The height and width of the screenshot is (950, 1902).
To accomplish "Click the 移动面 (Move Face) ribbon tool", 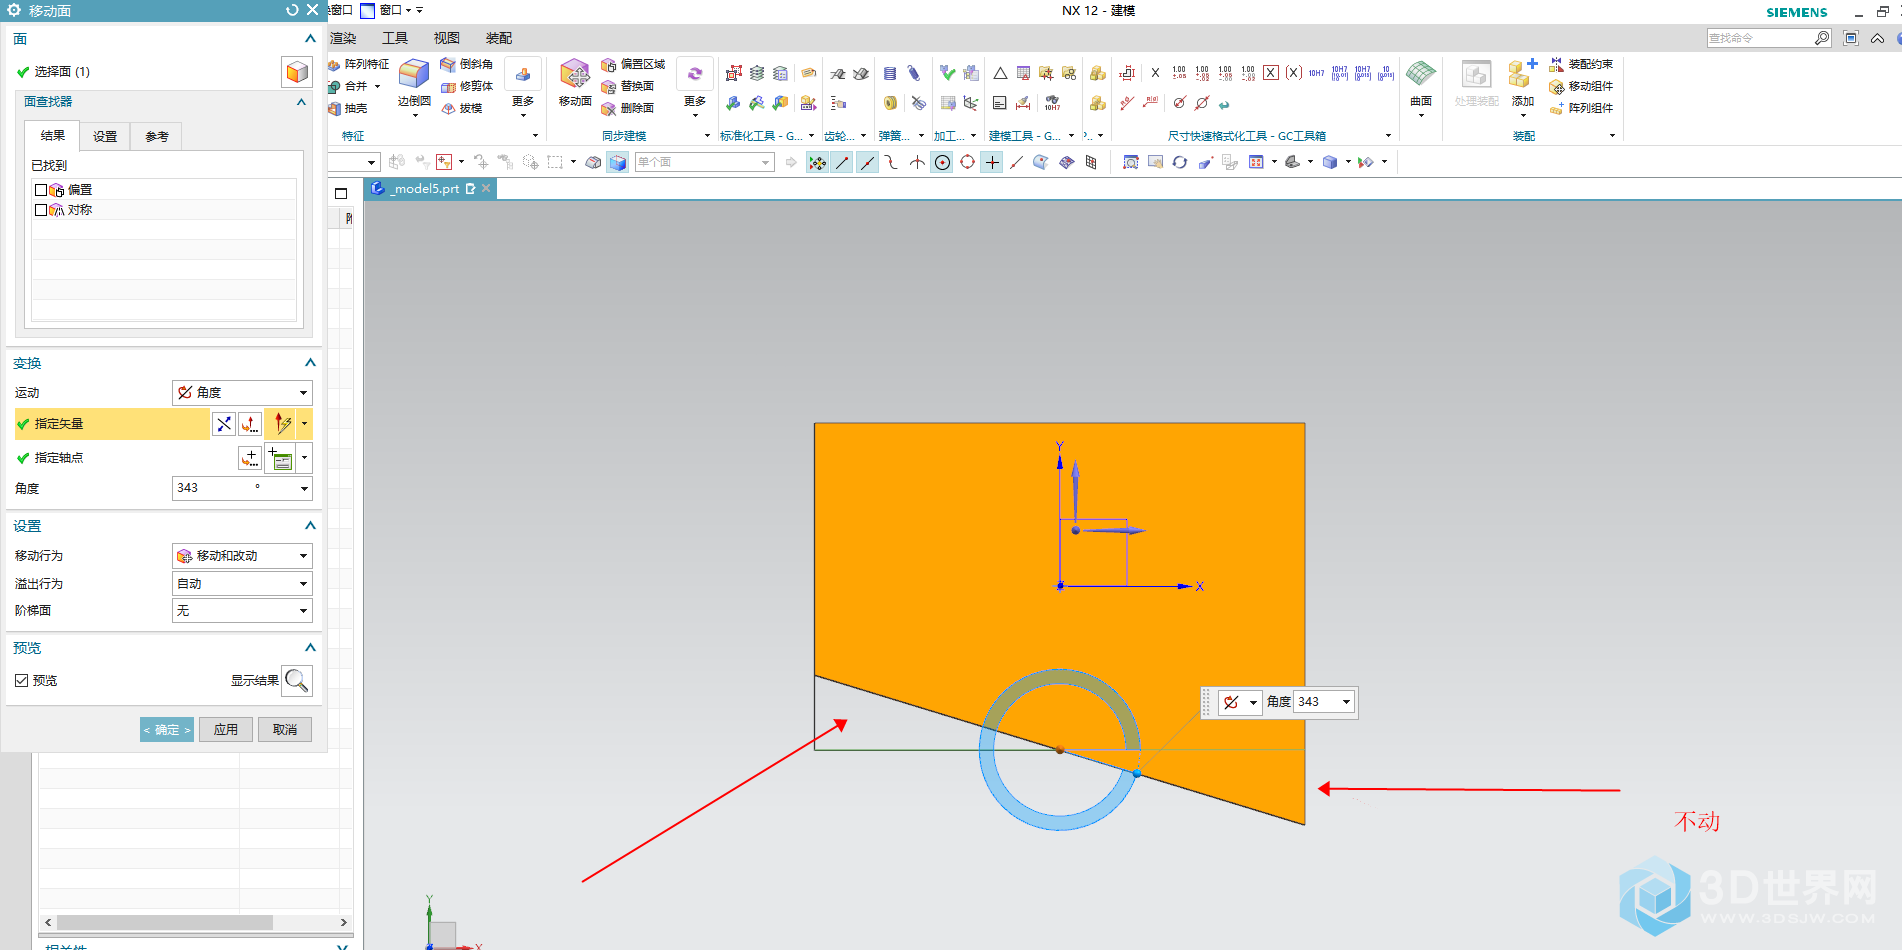I will [575, 82].
